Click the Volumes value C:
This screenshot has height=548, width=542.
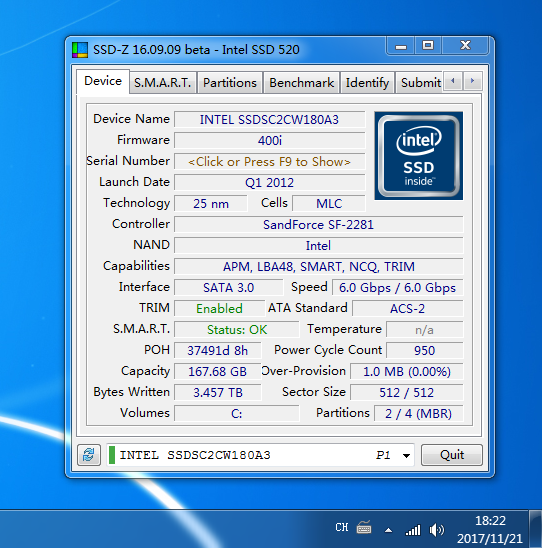click(x=237, y=413)
